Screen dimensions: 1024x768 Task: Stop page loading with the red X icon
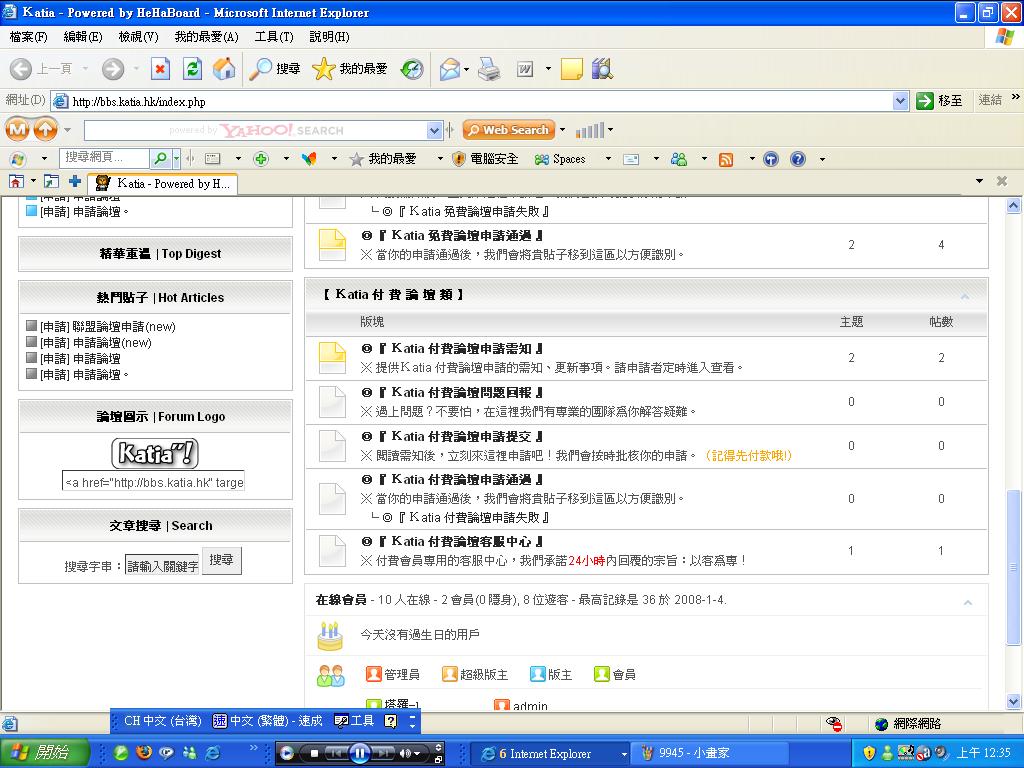(160, 69)
